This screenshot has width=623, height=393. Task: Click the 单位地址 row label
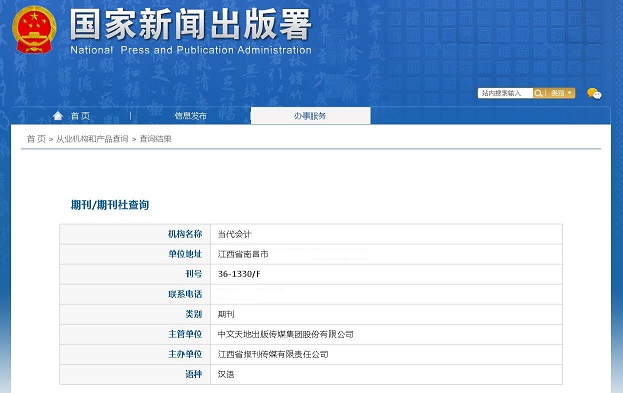coord(185,254)
